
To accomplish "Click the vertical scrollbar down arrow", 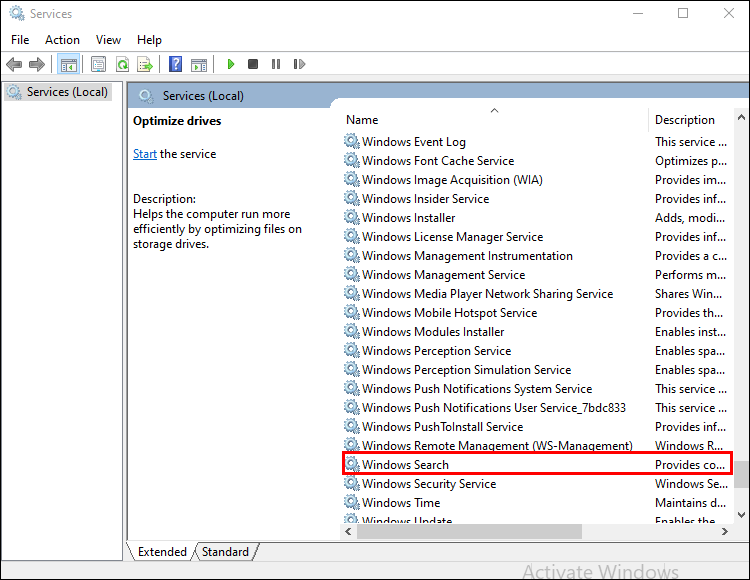I will tap(741, 515).
